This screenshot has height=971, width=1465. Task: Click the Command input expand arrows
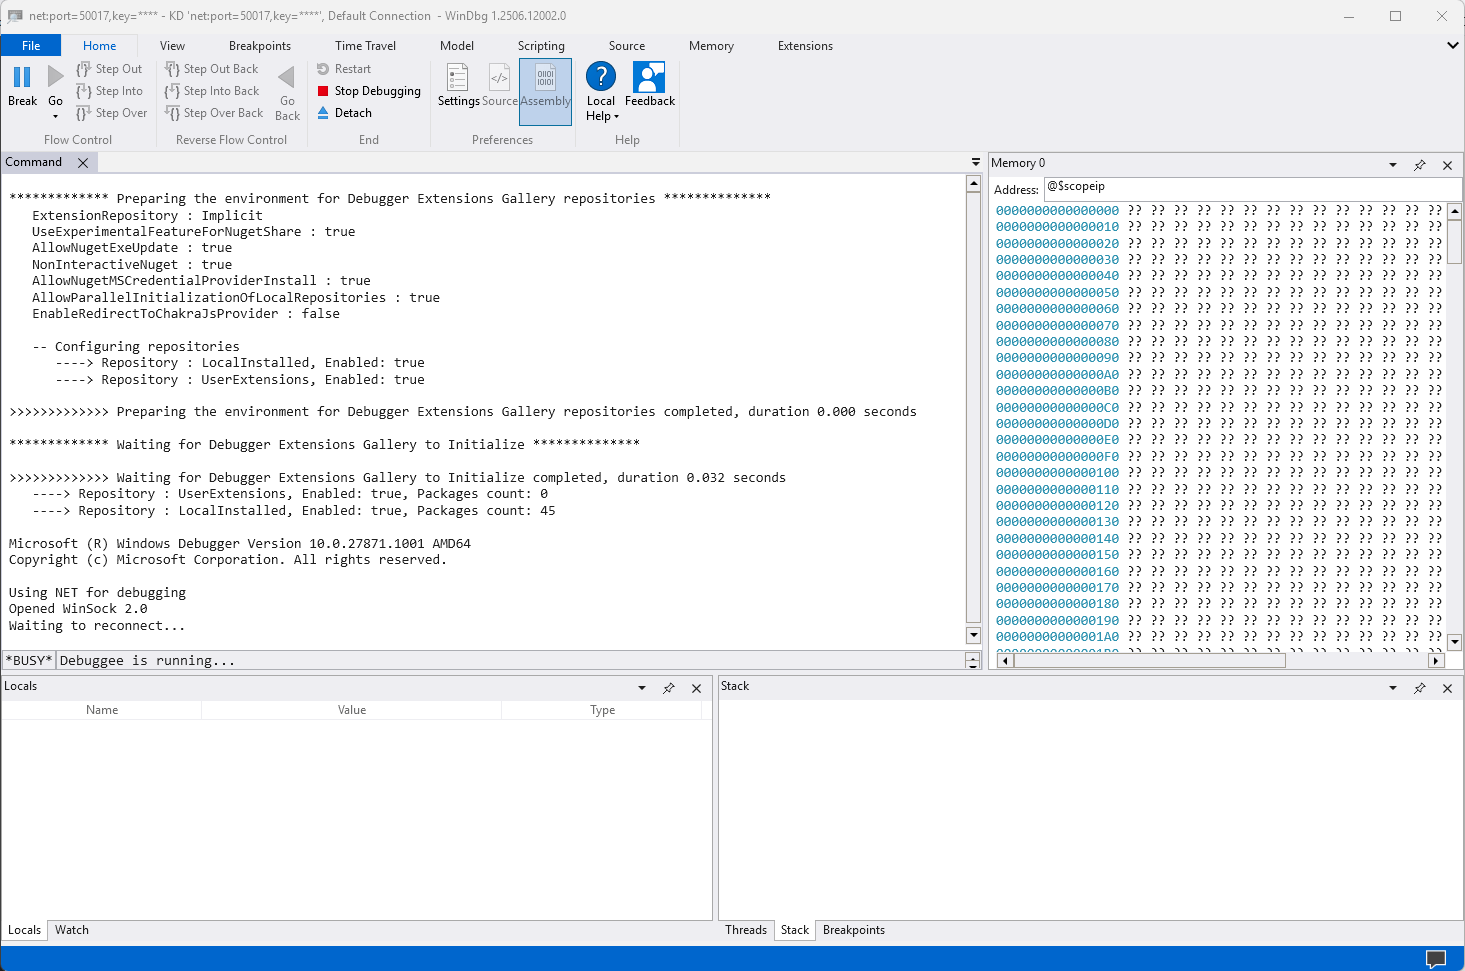click(972, 661)
